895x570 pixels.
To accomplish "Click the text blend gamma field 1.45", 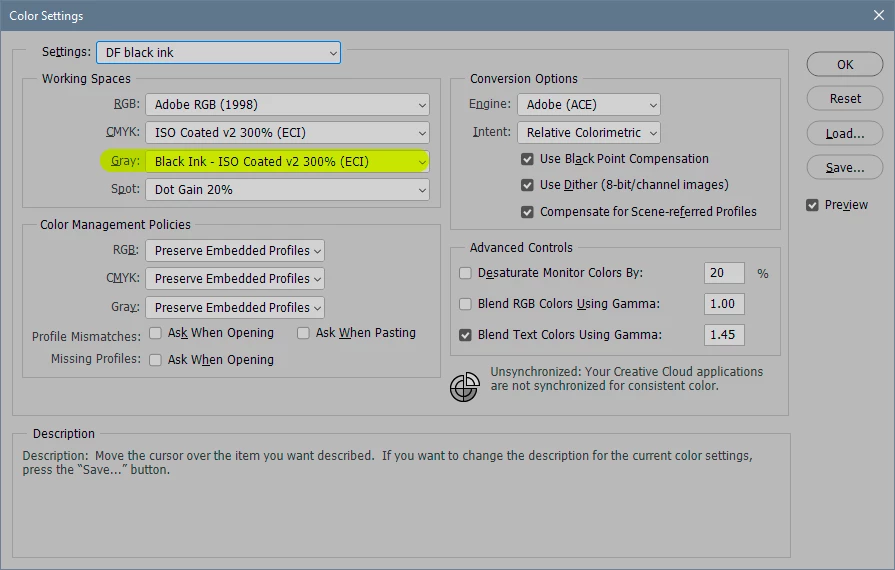I will pyautogui.click(x=724, y=335).
